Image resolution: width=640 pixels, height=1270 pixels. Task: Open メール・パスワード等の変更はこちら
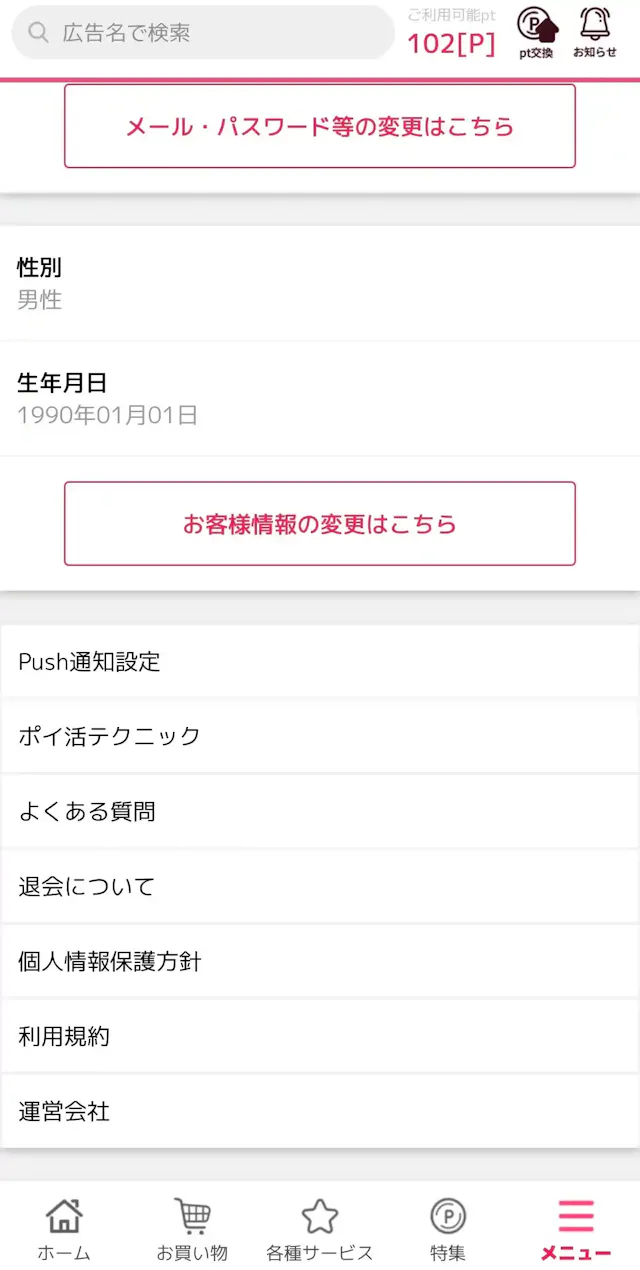pyautogui.click(x=320, y=126)
